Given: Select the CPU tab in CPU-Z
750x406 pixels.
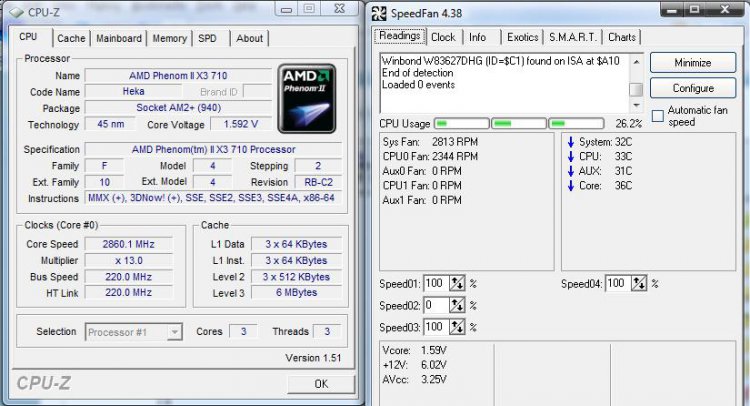Looking at the screenshot, I should [28, 37].
